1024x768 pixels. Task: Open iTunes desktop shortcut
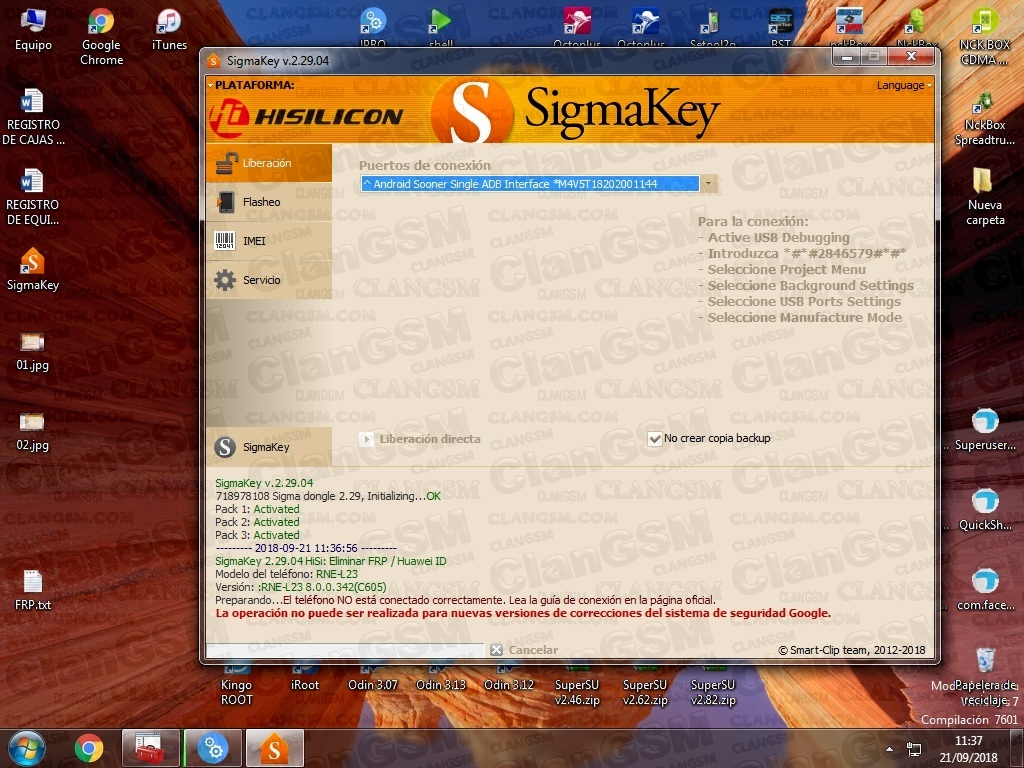[x=169, y=30]
